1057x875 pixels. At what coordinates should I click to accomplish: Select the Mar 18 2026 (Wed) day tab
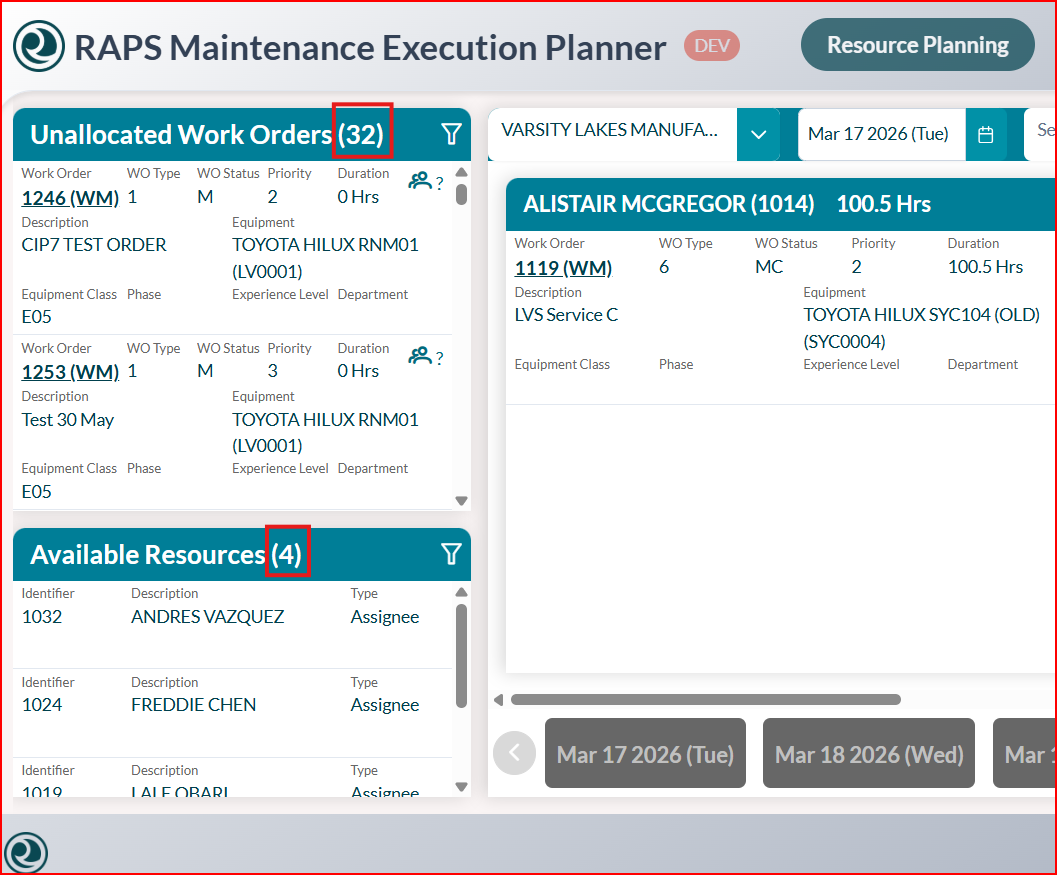click(868, 753)
